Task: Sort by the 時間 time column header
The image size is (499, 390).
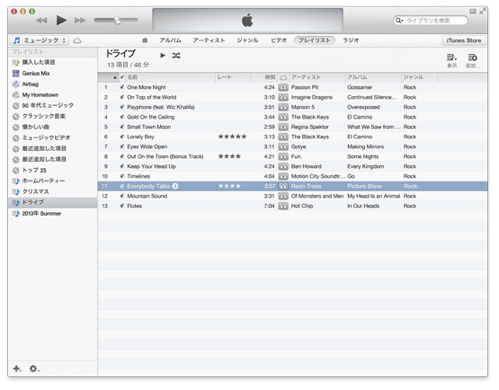Action: click(x=264, y=77)
